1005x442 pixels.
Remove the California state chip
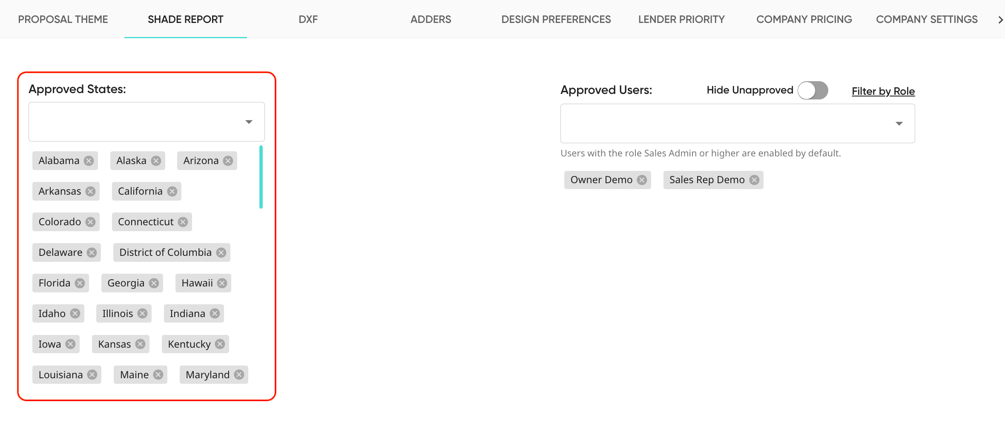172,191
